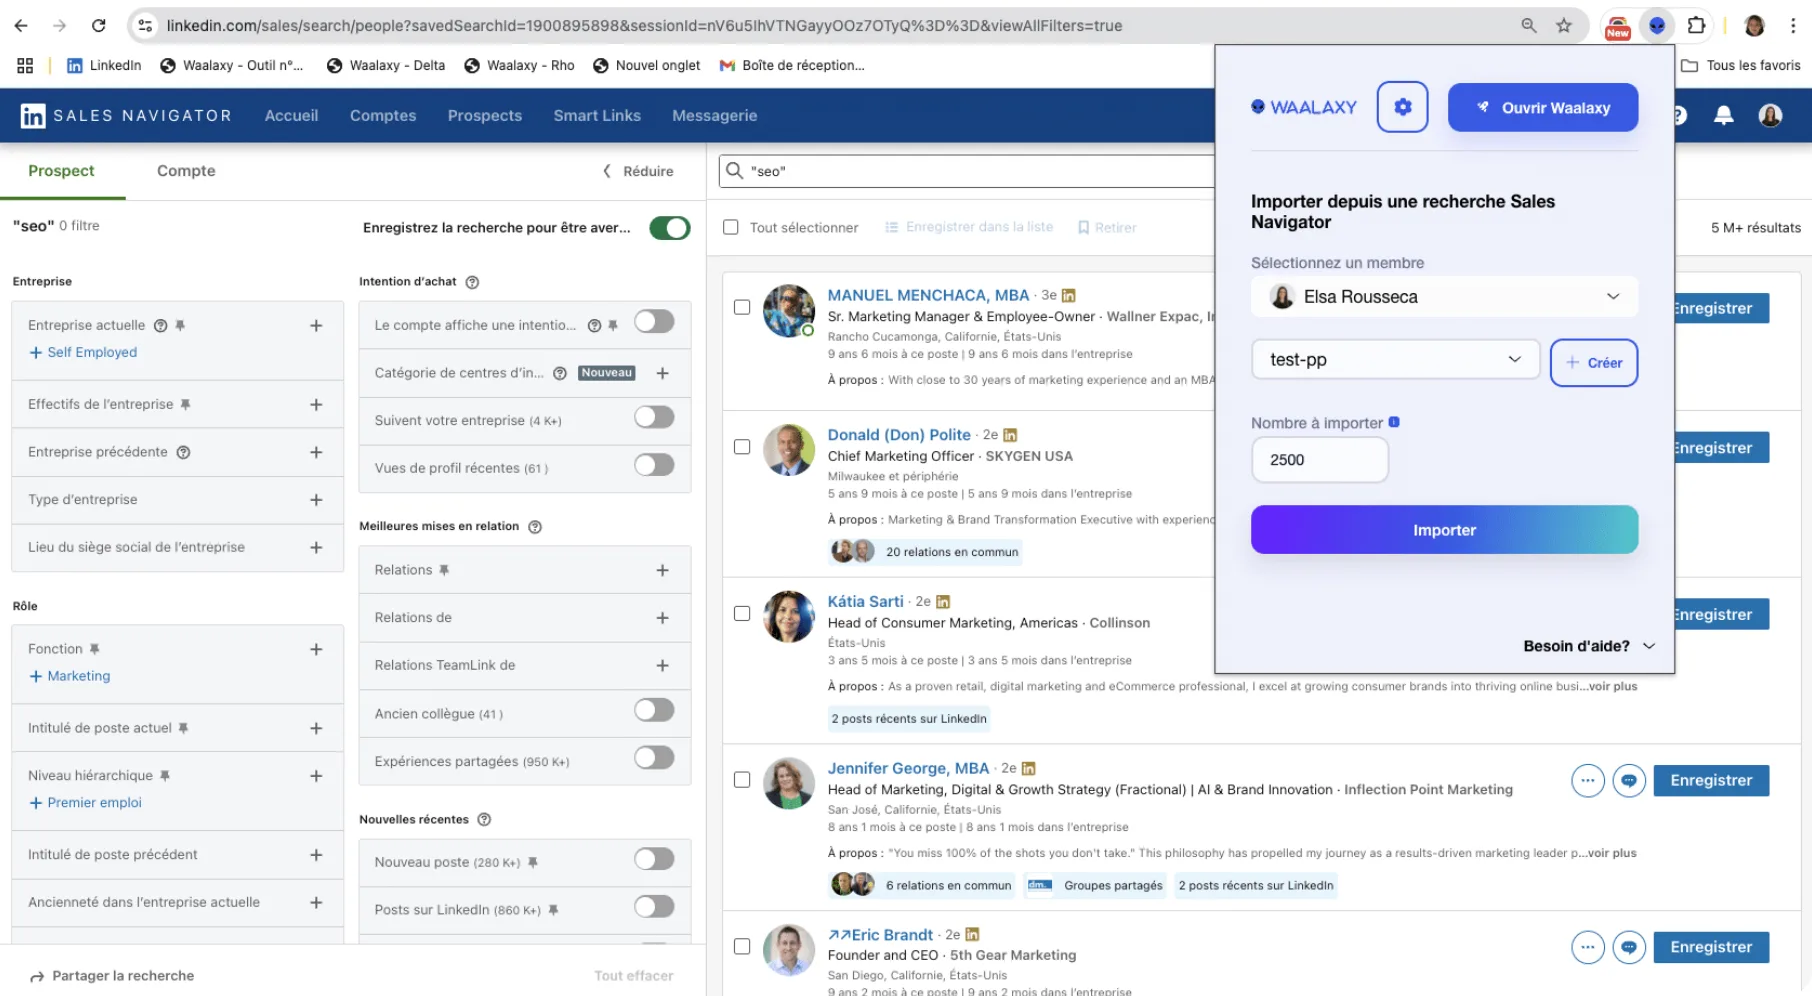This screenshot has width=1812, height=996.
Task: Select Donald (Don) Polite checkbox
Action: pos(742,447)
